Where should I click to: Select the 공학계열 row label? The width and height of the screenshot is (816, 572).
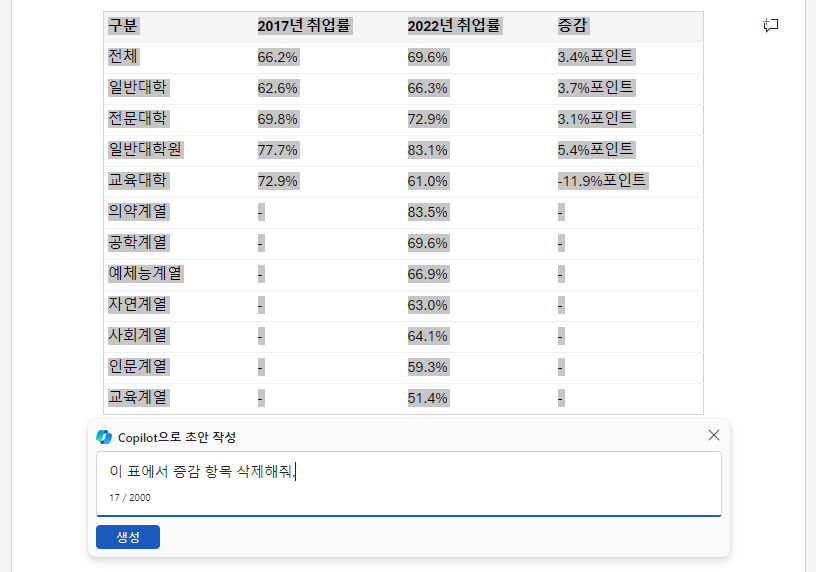(x=138, y=243)
